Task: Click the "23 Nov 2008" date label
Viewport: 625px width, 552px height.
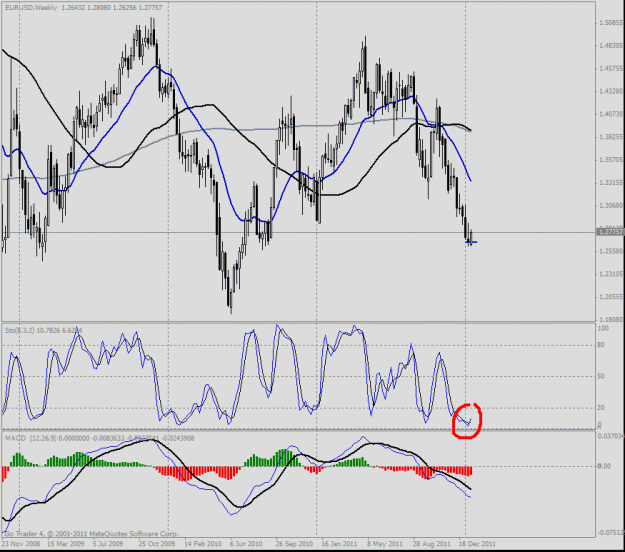Action: [x=21, y=544]
